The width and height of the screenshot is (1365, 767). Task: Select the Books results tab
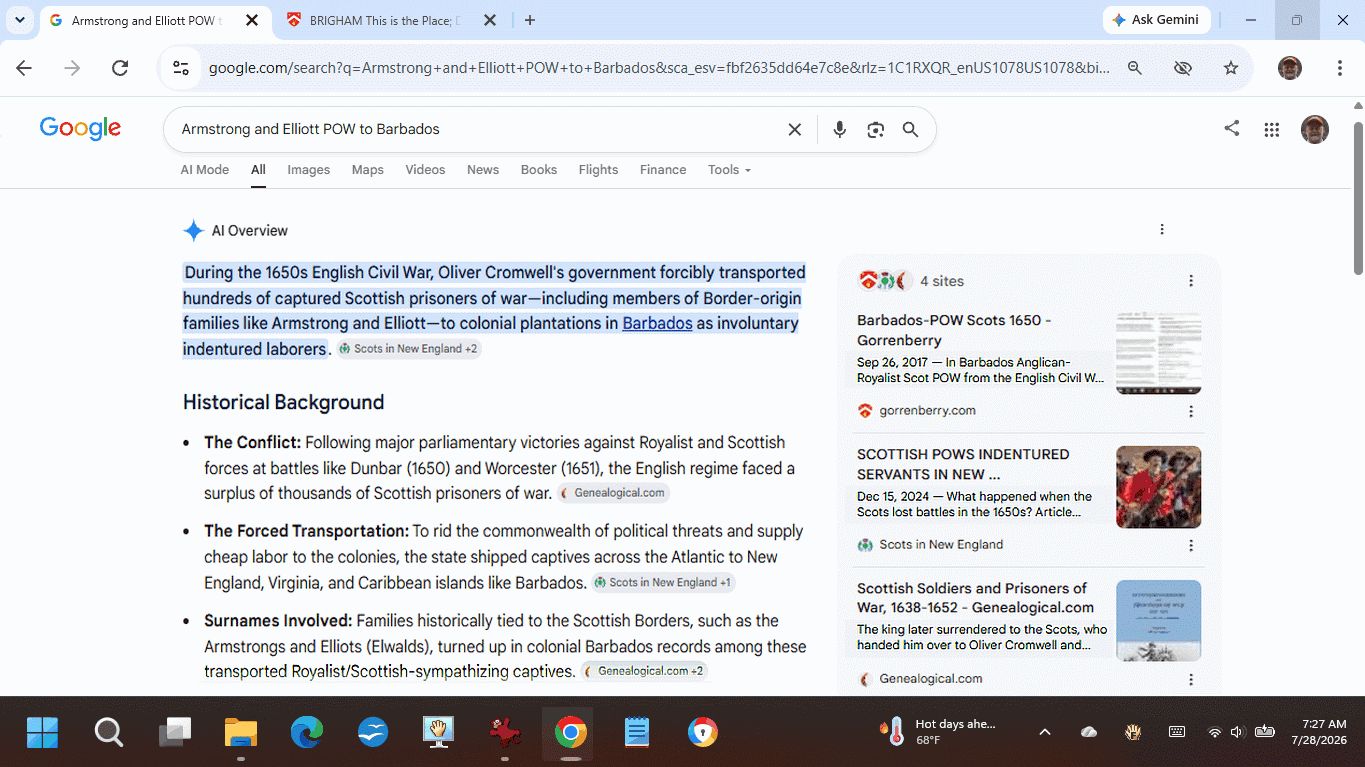point(539,170)
